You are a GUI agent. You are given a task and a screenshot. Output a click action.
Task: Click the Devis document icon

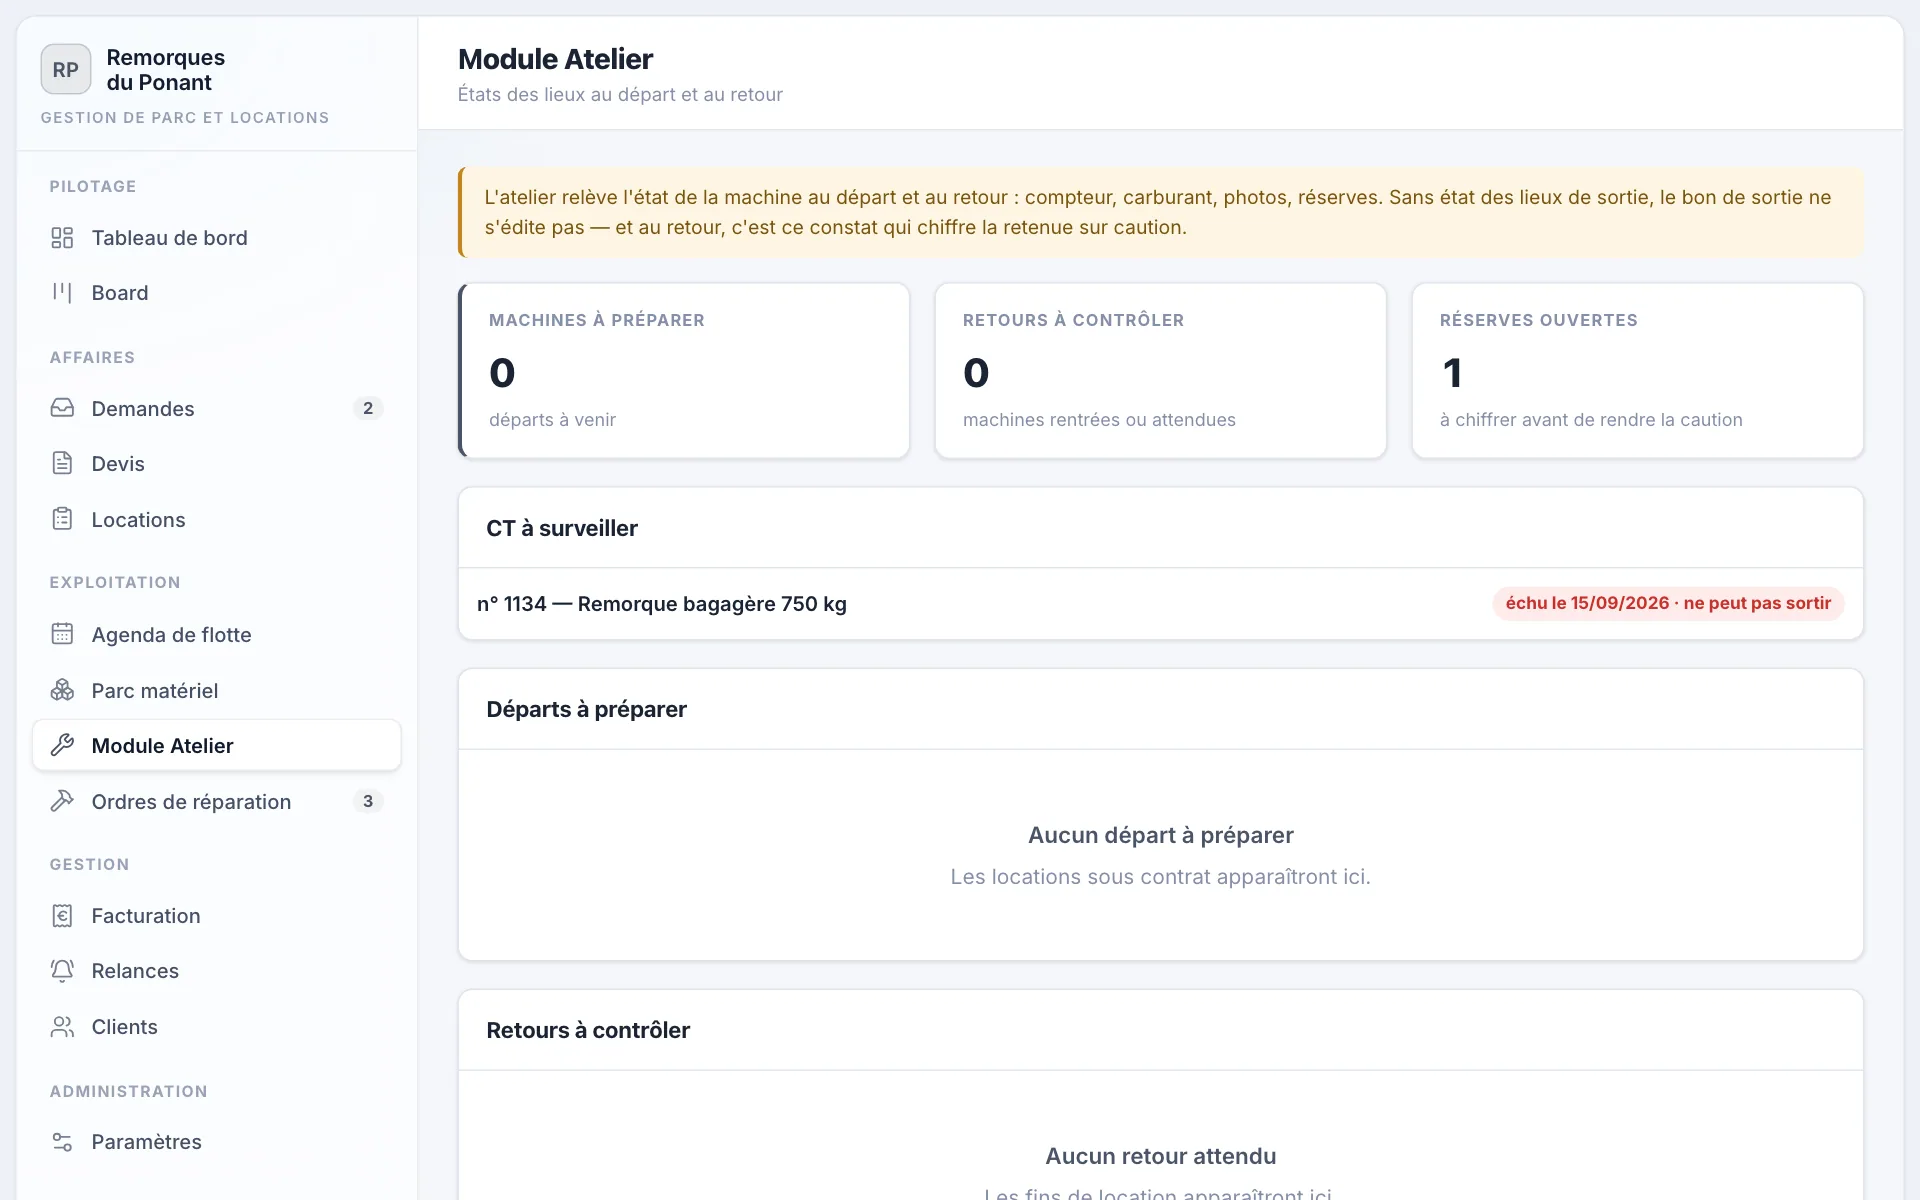pyautogui.click(x=62, y=463)
